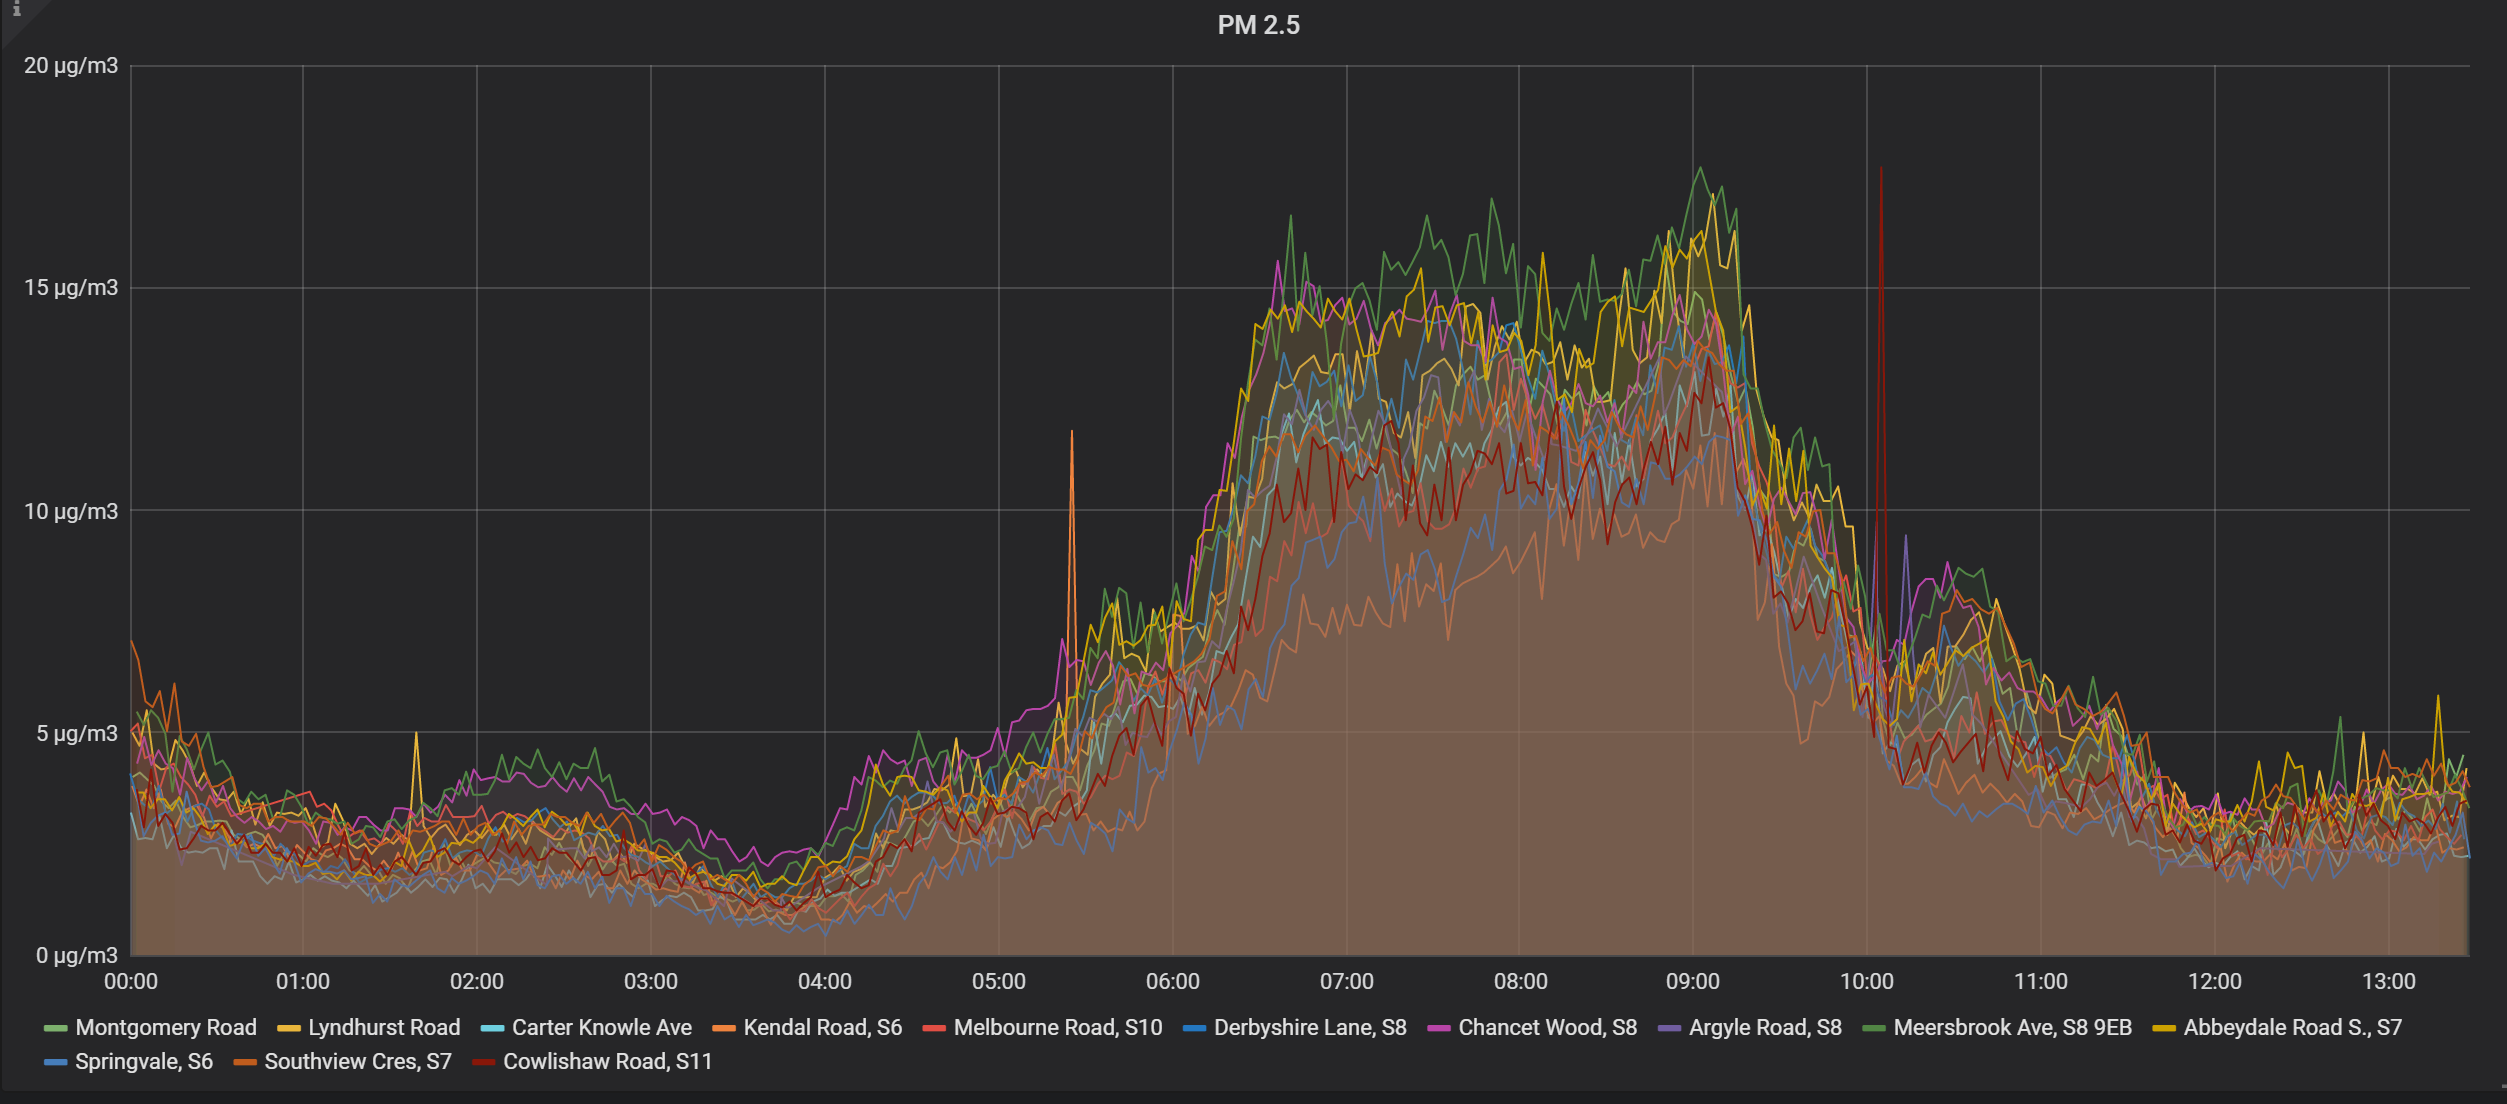Open color picker for Kendal Road, S6 swatch
The image size is (2507, 1104).
pyautogui.click(x=724, y=1028)
